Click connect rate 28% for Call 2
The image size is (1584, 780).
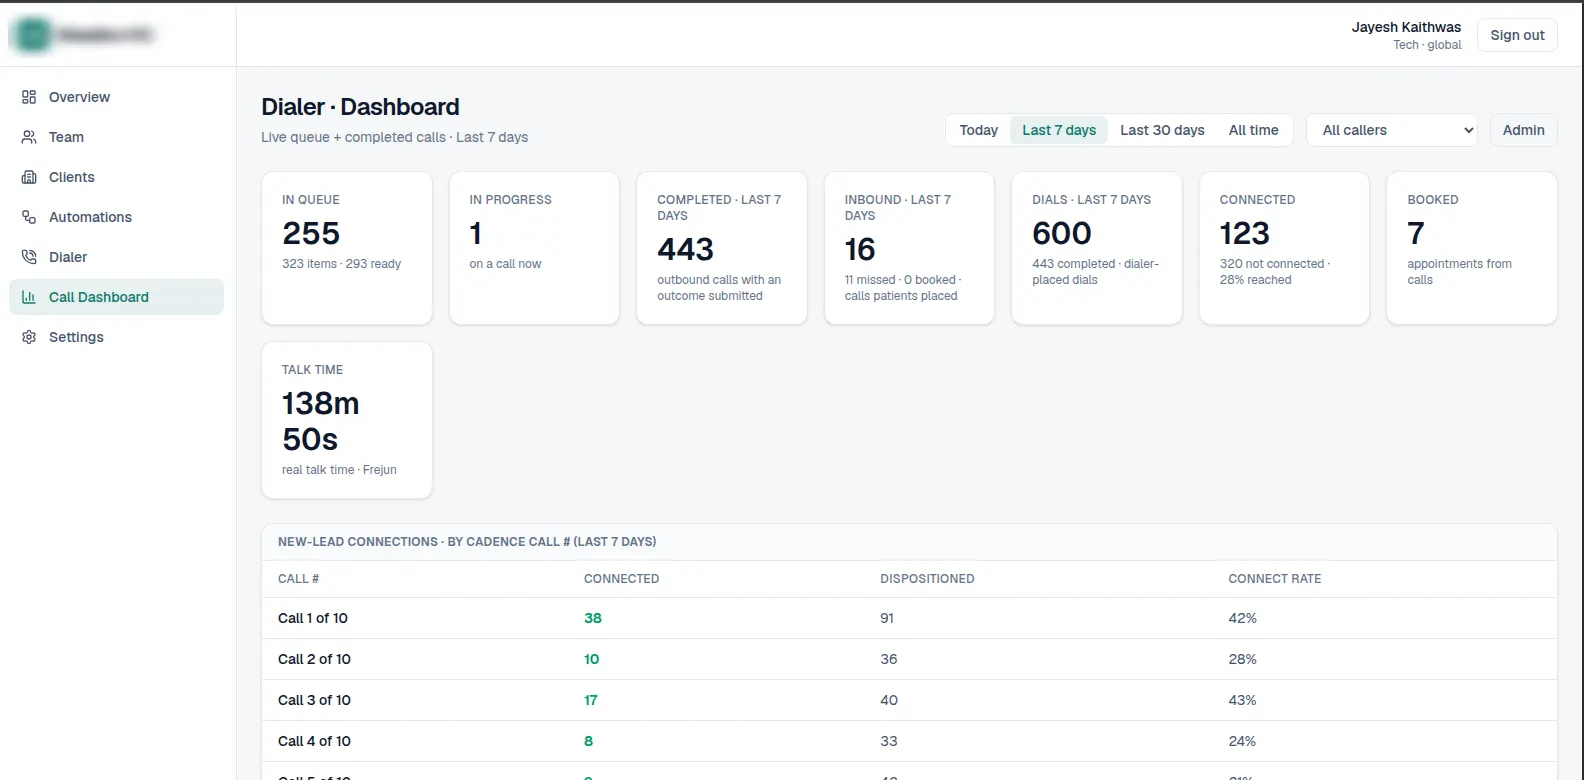1242,659
